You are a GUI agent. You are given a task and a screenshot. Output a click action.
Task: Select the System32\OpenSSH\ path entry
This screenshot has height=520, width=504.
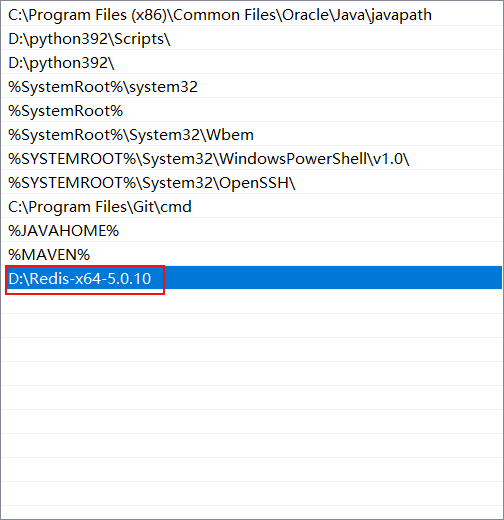point(252,183)
